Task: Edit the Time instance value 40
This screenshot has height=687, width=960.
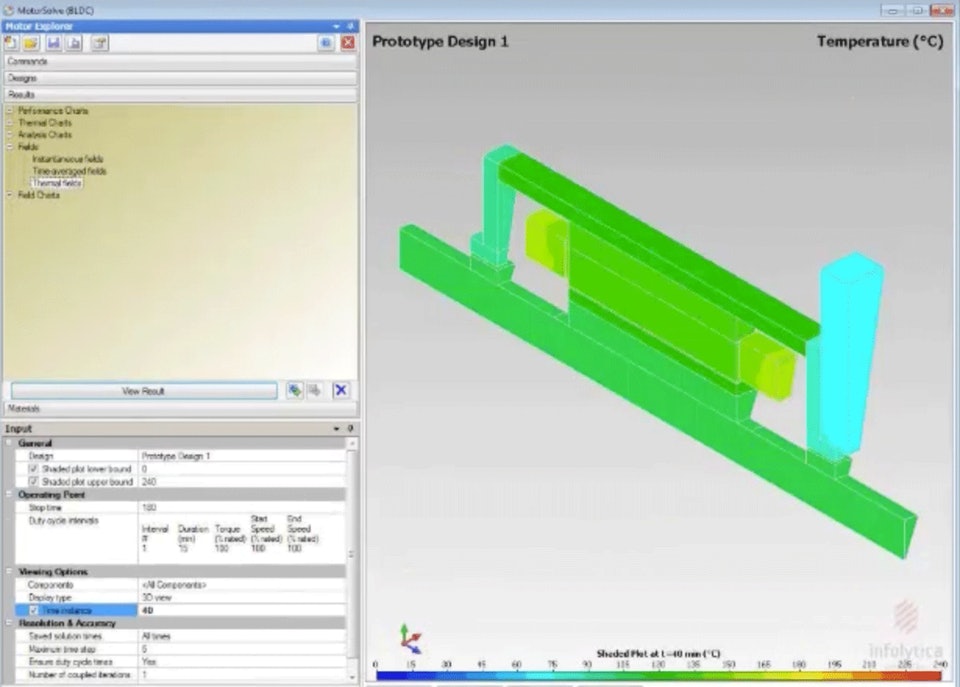Action: tap(242, 610)
